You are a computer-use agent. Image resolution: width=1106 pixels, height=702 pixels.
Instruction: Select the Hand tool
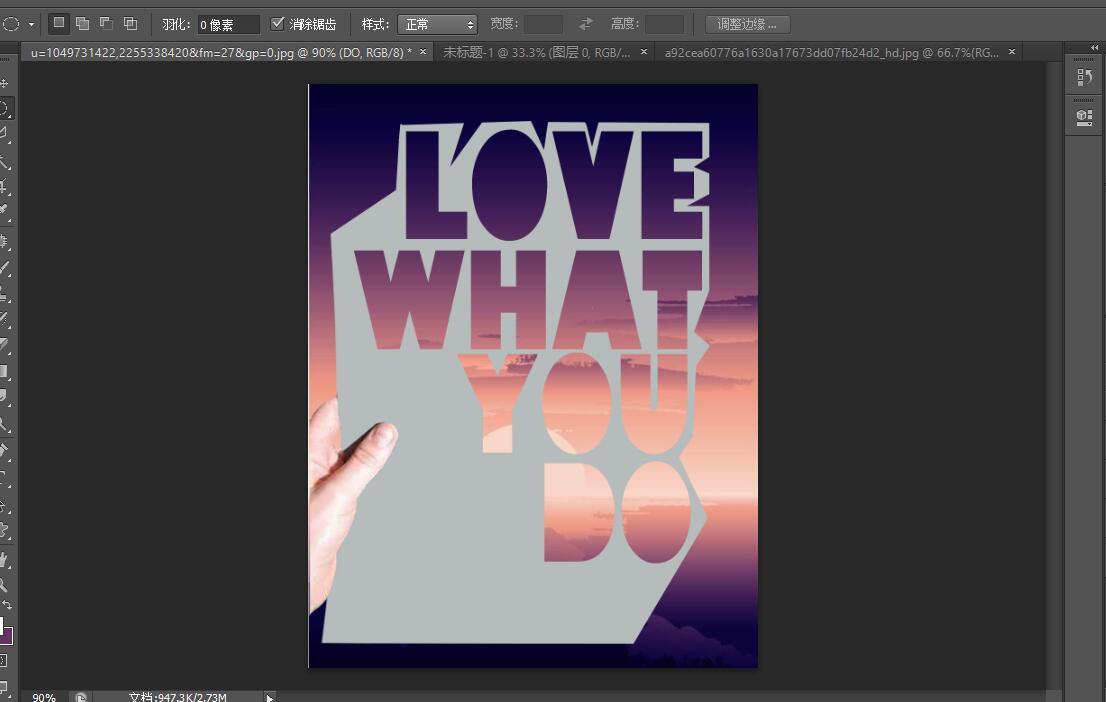[4, 560]
